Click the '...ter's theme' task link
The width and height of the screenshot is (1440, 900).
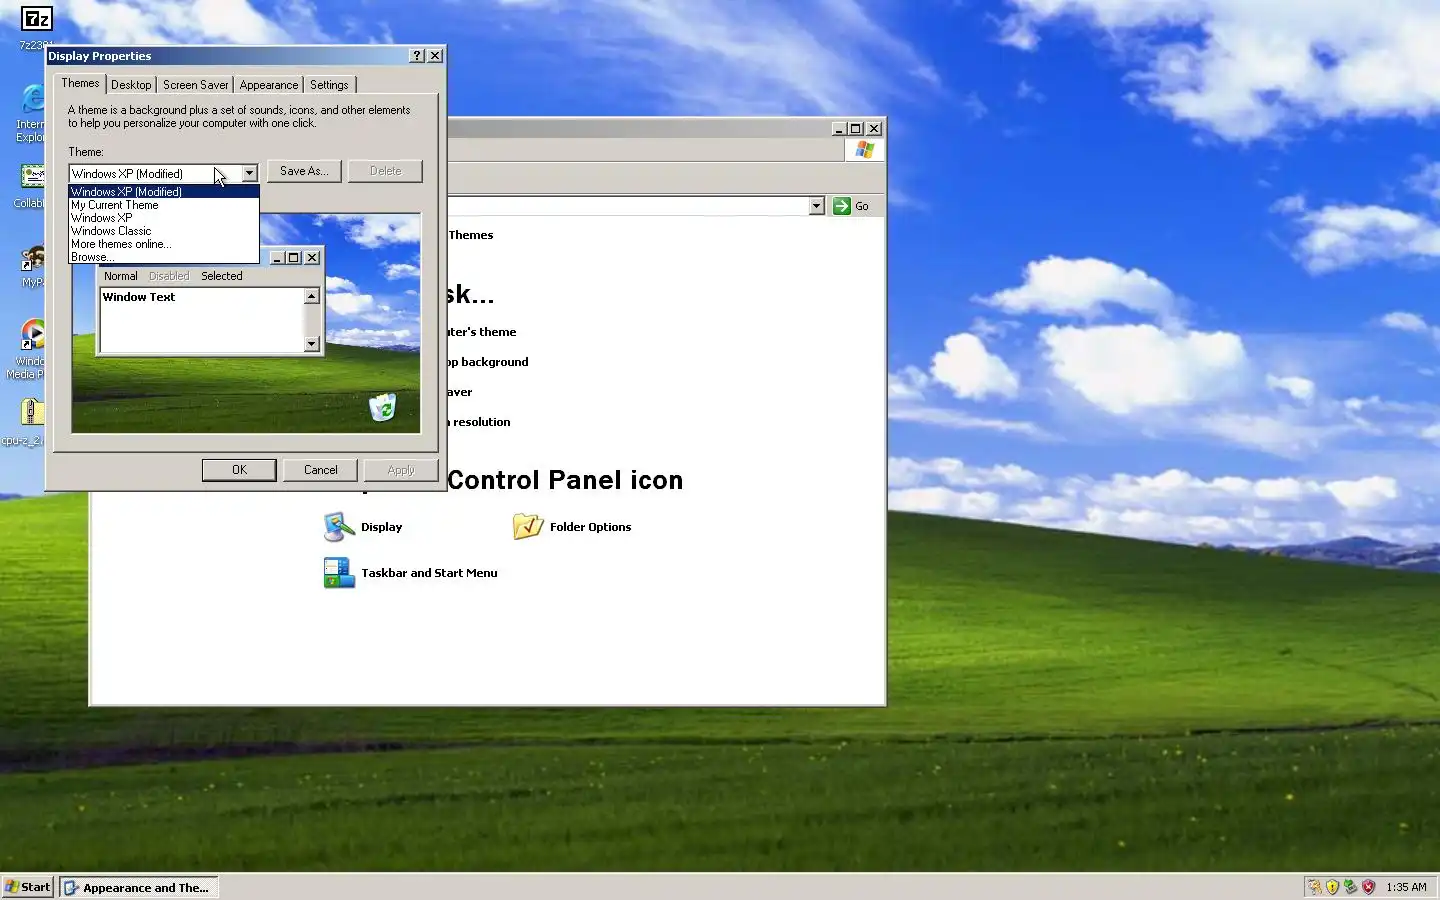pyautogui.click(x=482, y=332)
